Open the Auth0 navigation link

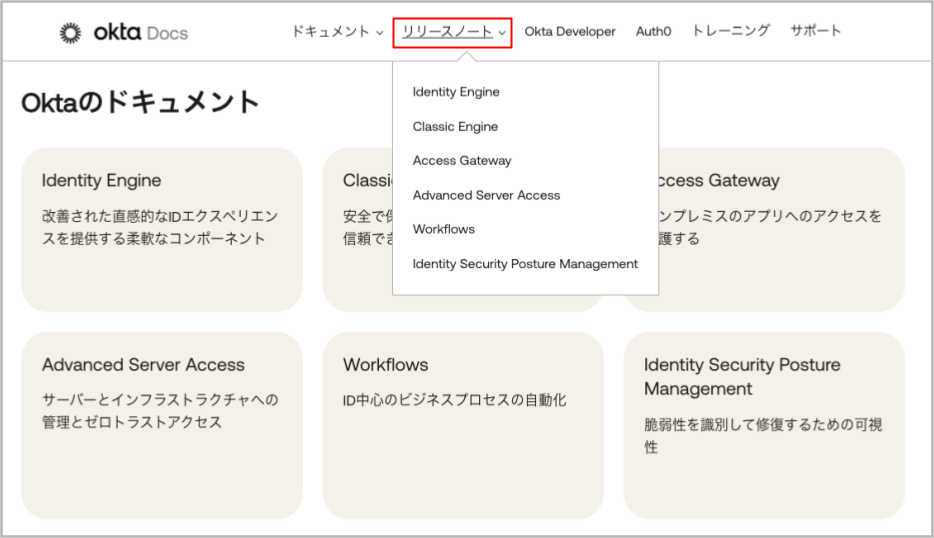point(654,32)
